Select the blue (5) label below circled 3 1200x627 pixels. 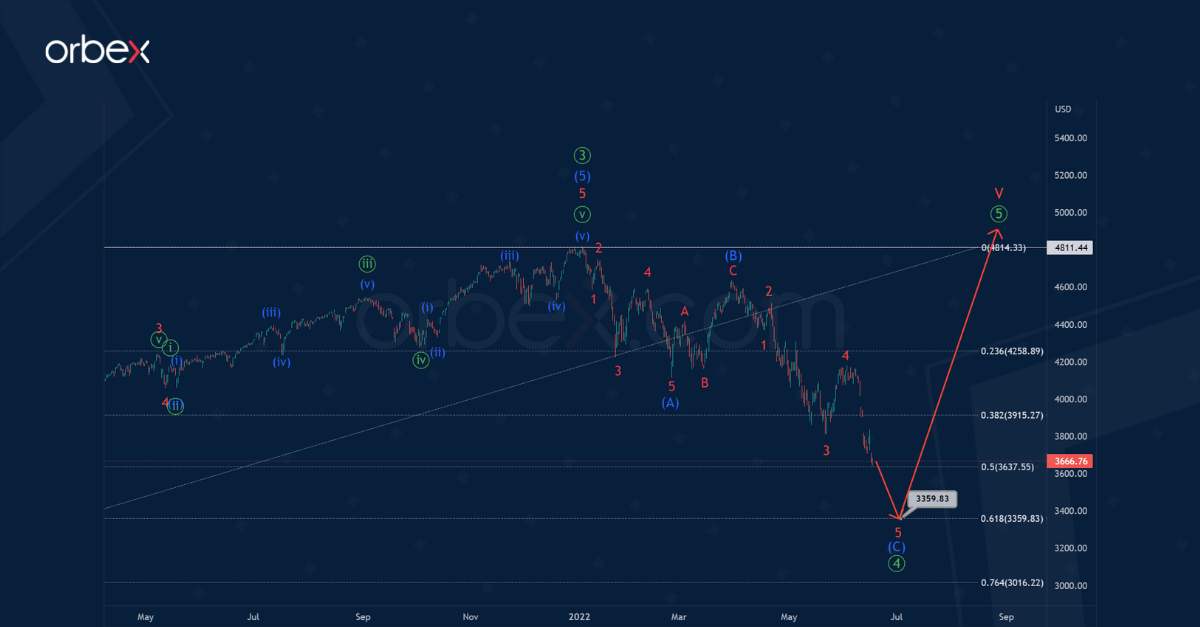582,175
